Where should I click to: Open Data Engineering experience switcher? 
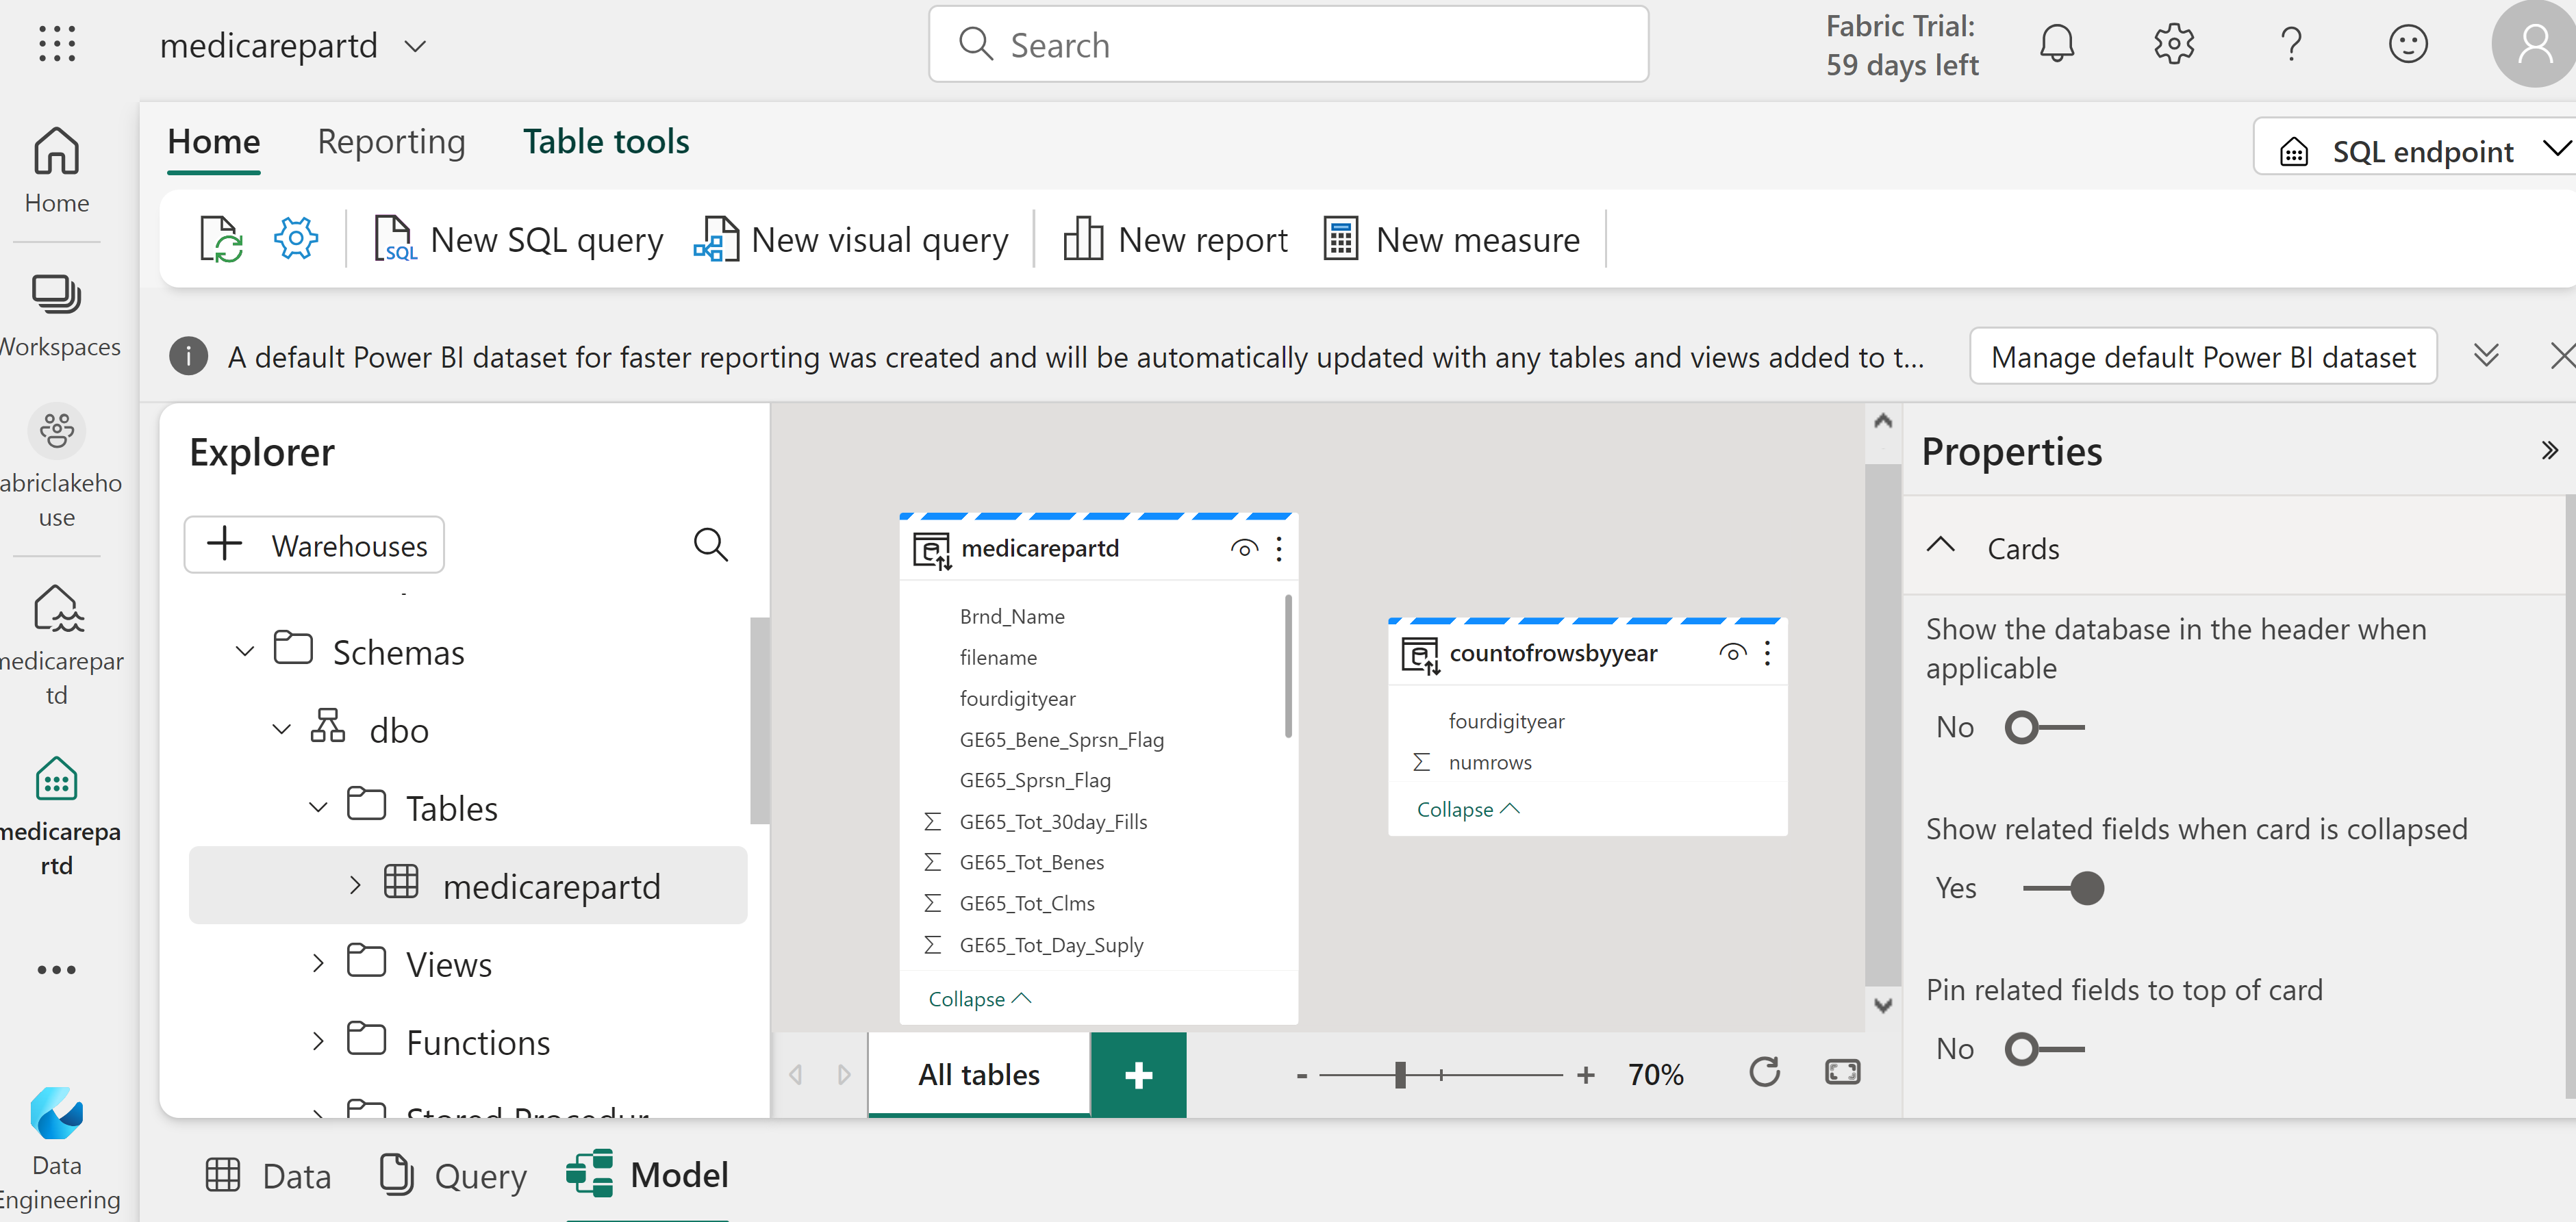click(x=56, y=1150)
